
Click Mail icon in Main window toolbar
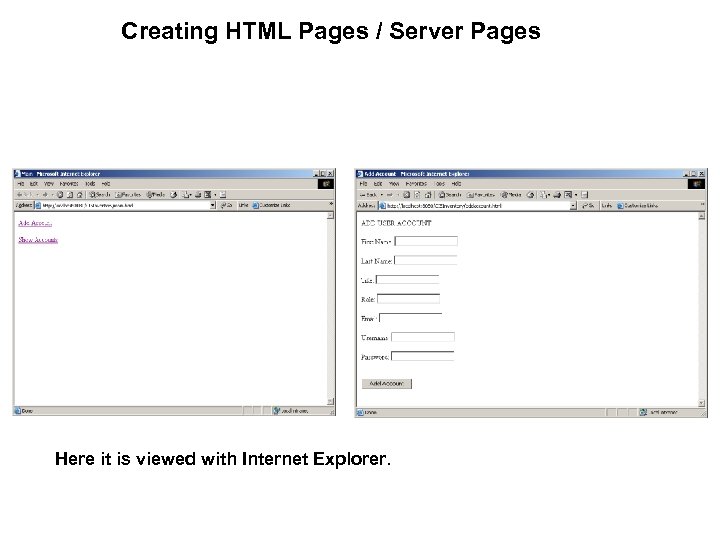coord(185,195)
